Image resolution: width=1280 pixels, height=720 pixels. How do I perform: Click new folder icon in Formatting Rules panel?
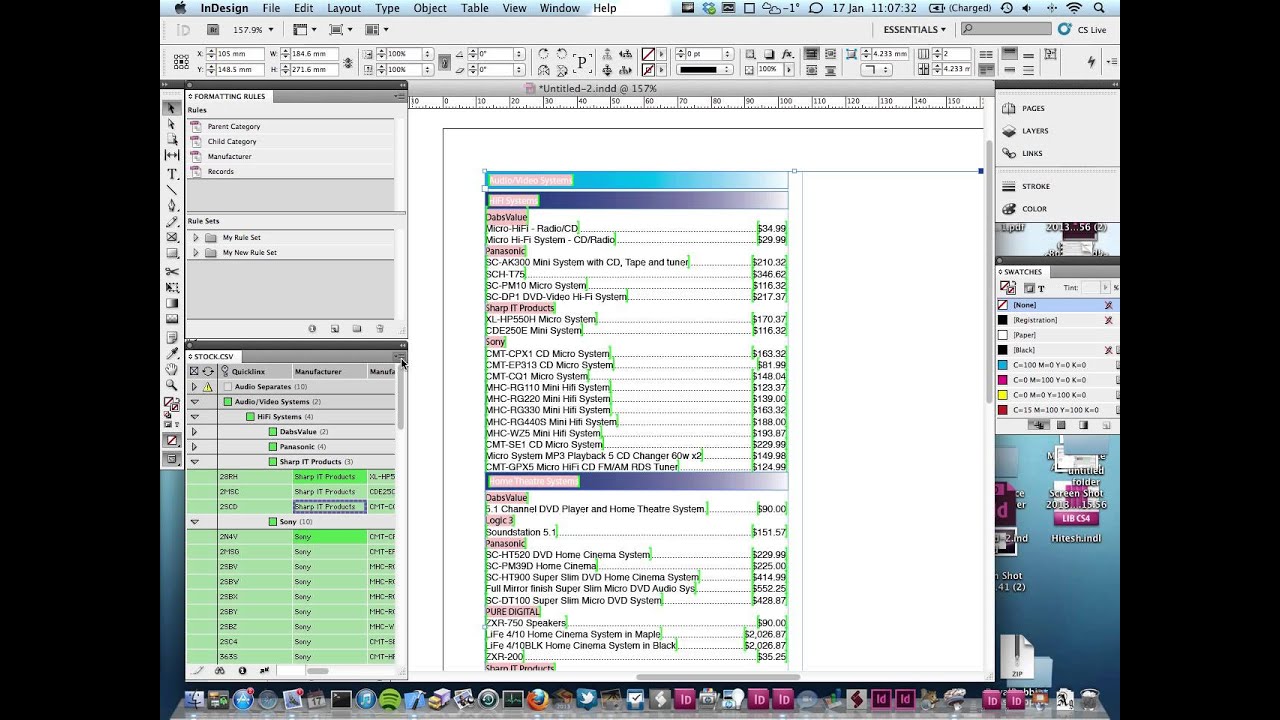pyautogui.click(x=357, y=329)
